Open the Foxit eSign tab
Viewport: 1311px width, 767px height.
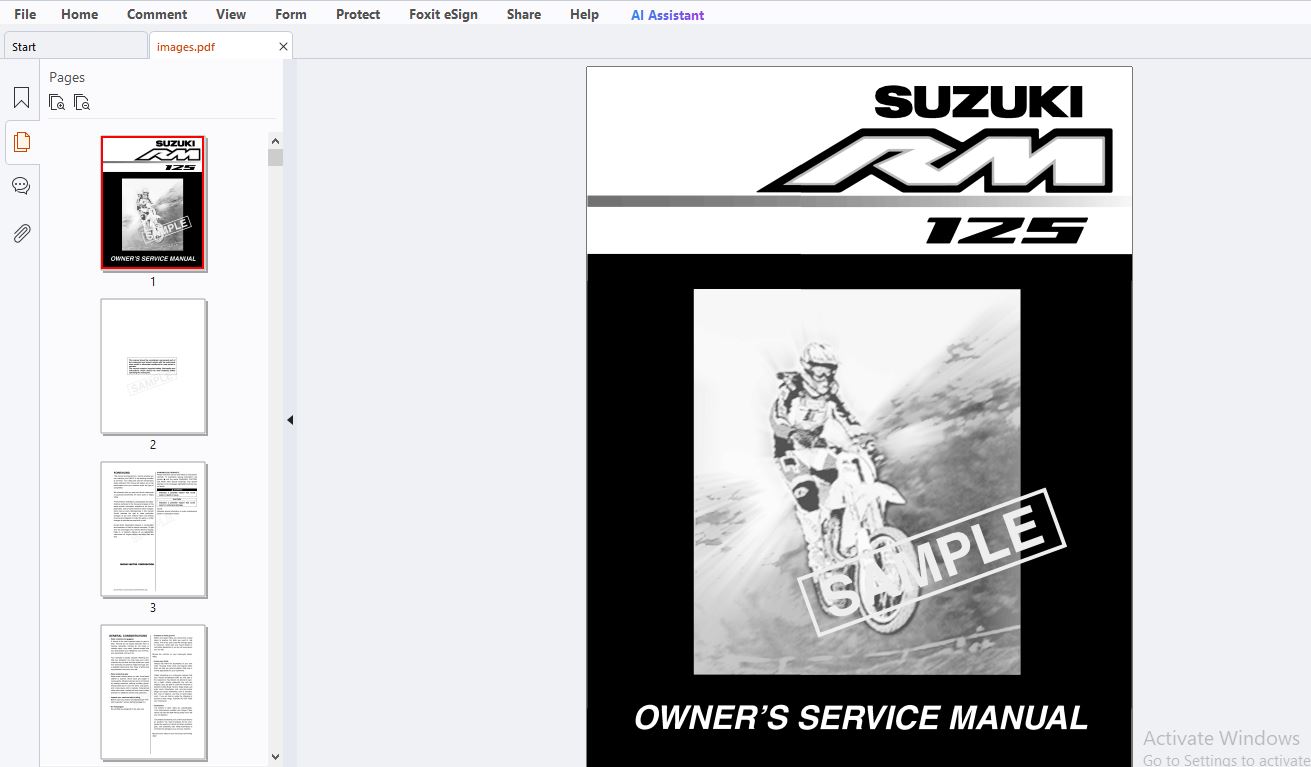pyautogui.click(x=443, y=14)
